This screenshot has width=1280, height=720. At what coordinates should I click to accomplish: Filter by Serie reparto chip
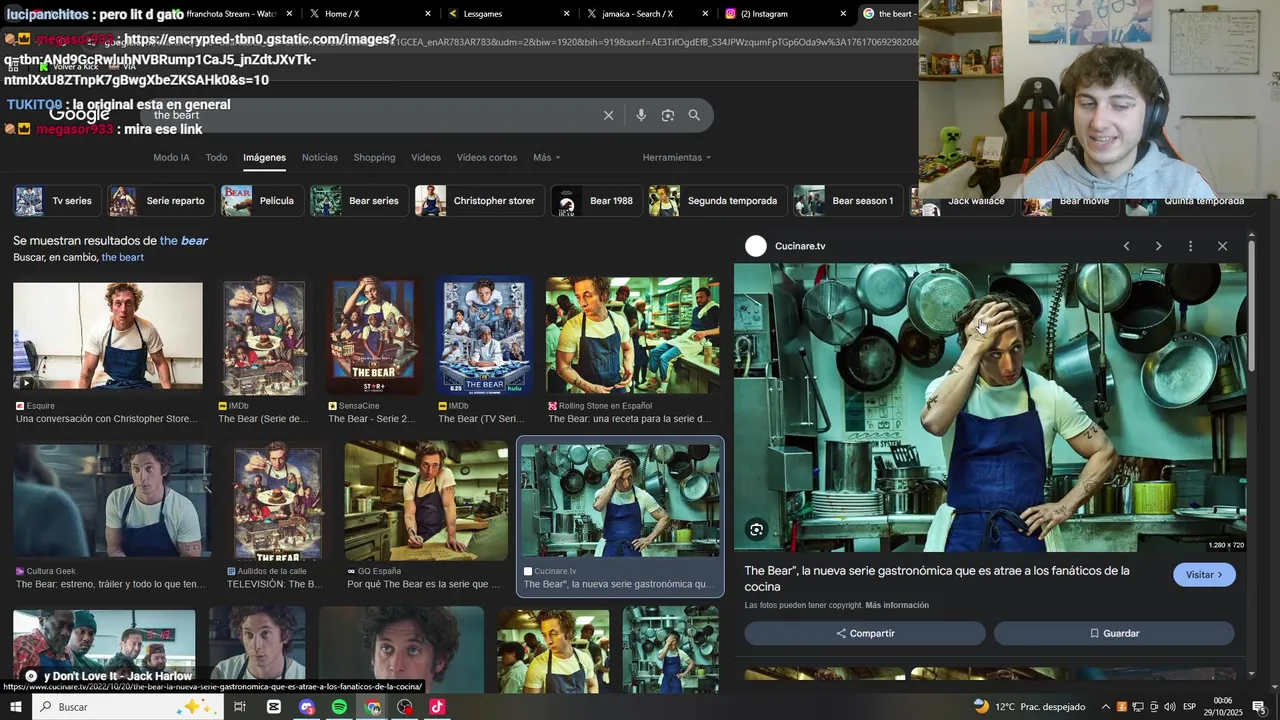coord(161,201)
